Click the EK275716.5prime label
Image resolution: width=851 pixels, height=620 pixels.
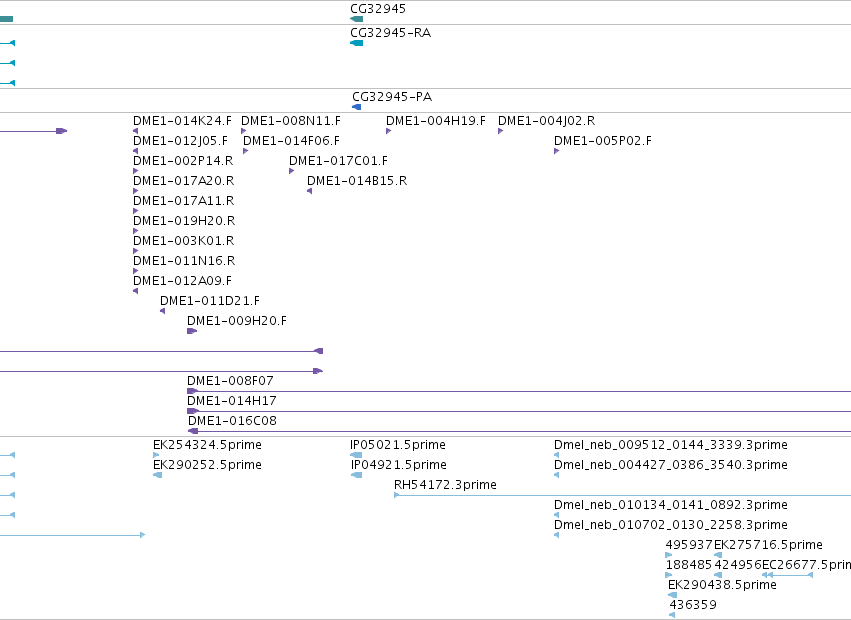click(769, 545)
